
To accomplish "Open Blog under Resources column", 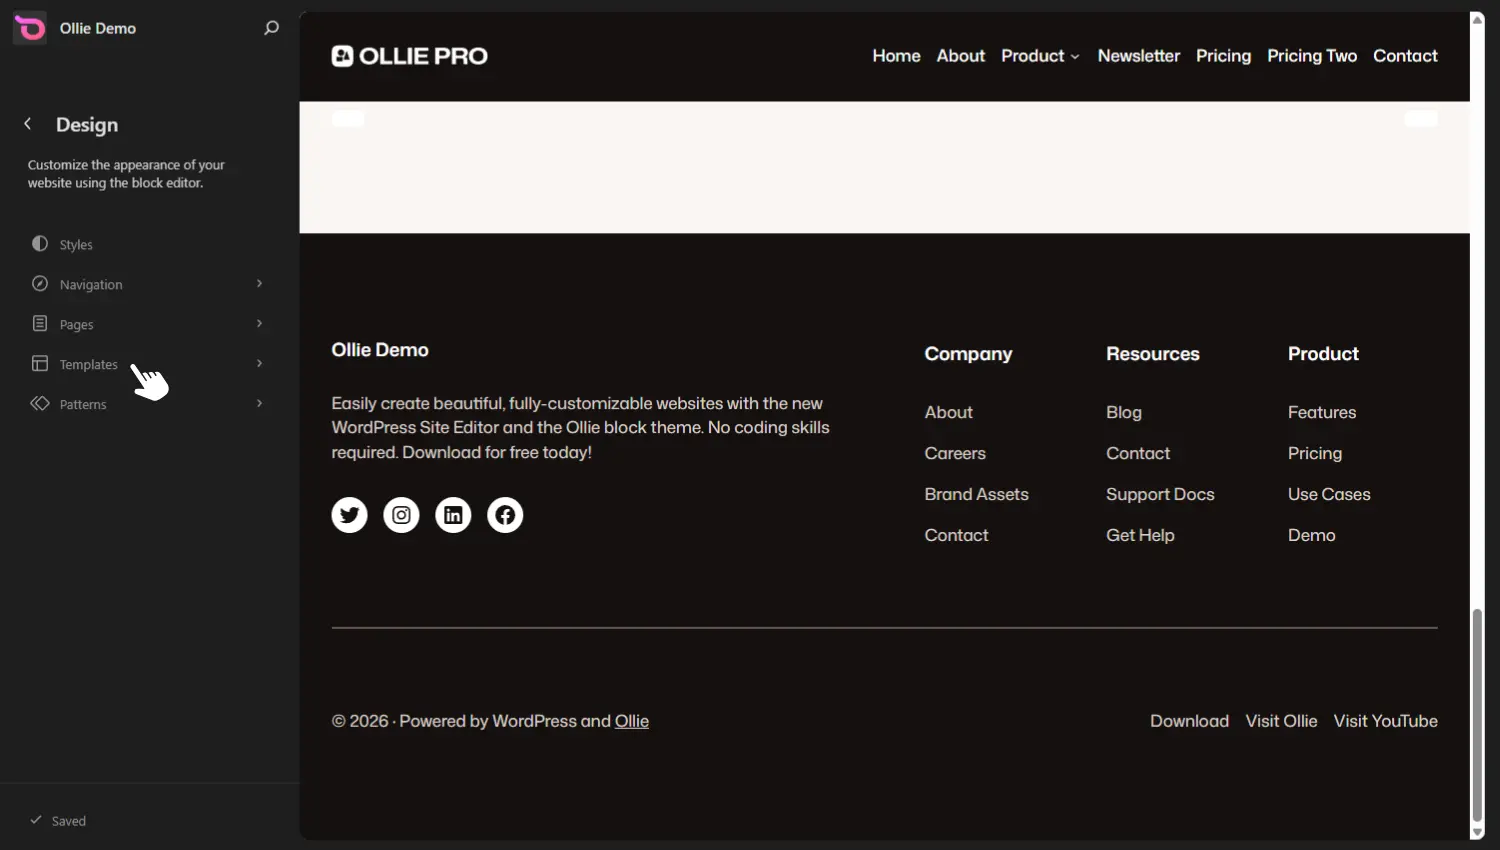I will [x=1124, y=412].
